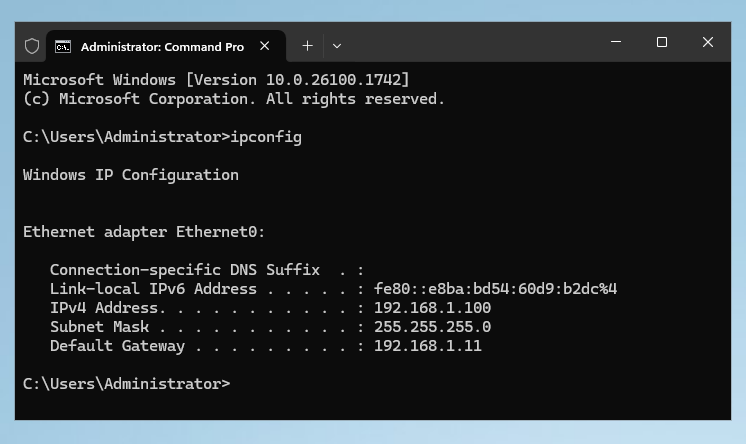Select the Administrator: Command Prompt tab title
746x444 pixels.
pyautogui.click(x=162, y=46)
